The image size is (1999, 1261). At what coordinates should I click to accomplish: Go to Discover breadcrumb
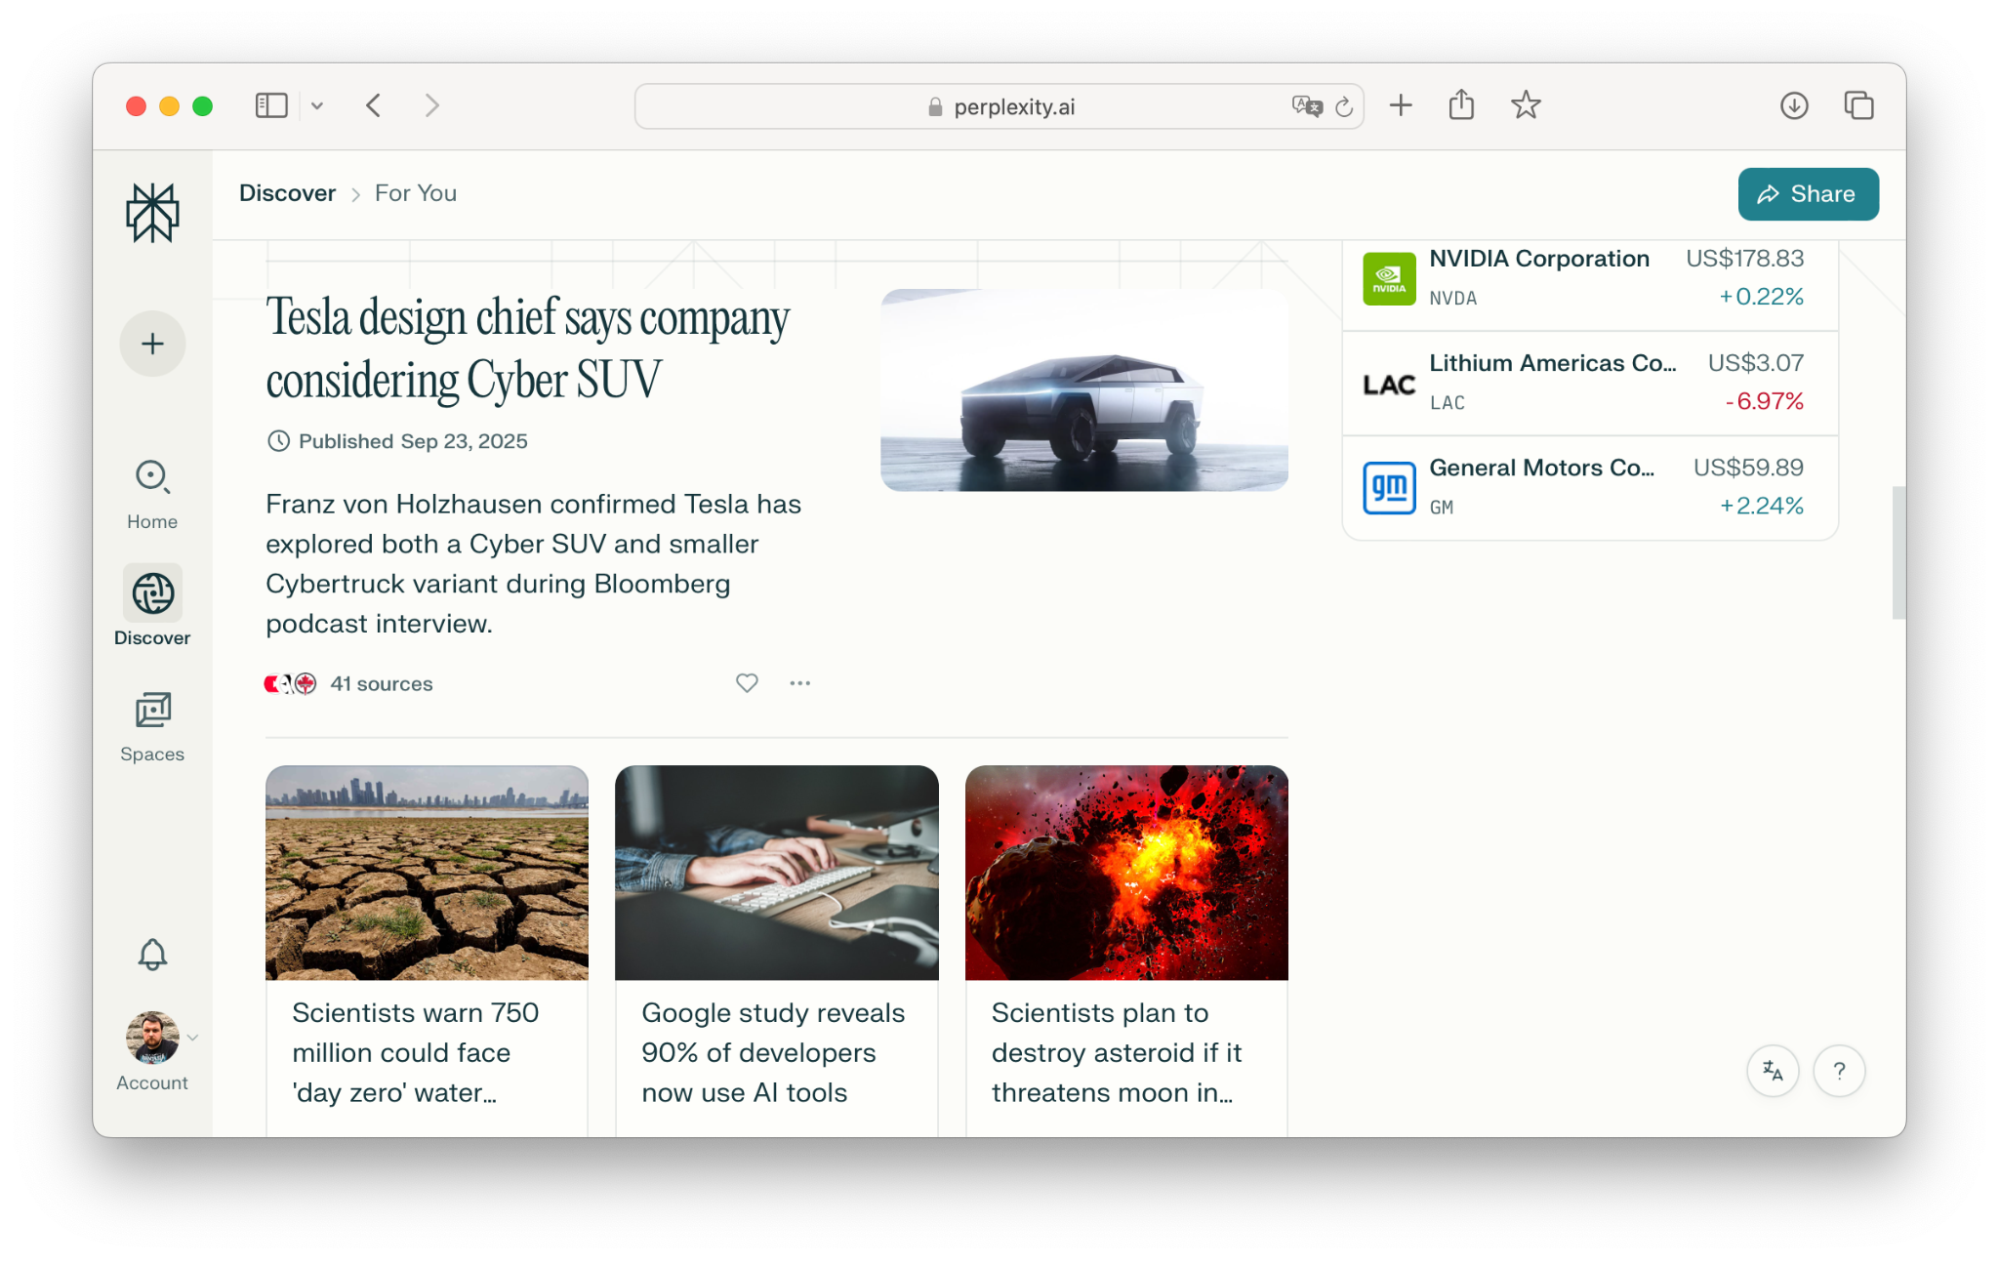click(287, 193)
